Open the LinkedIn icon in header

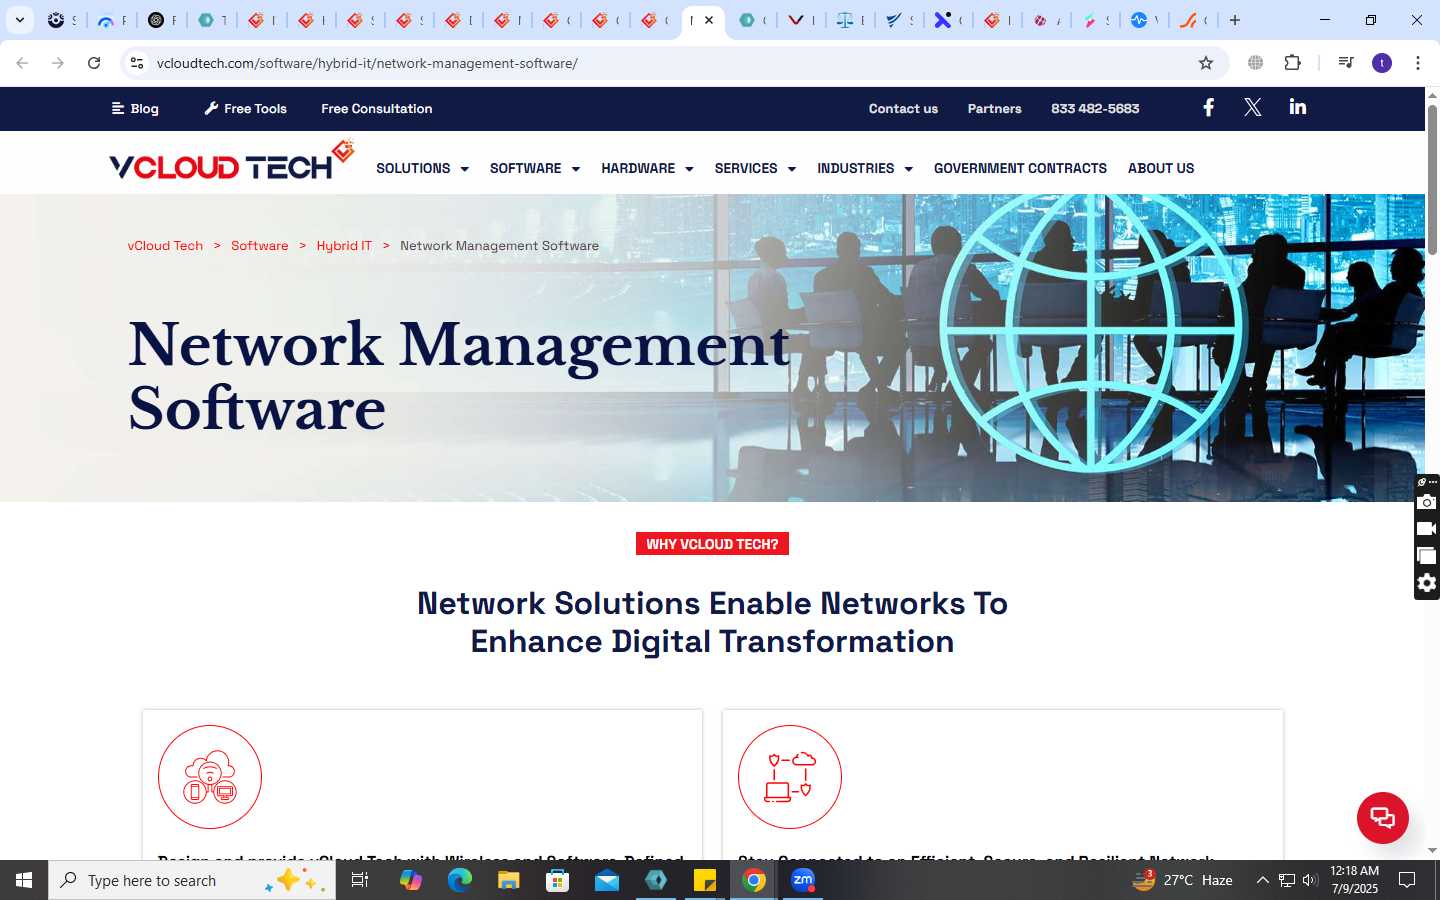(x=1298, y=107)
